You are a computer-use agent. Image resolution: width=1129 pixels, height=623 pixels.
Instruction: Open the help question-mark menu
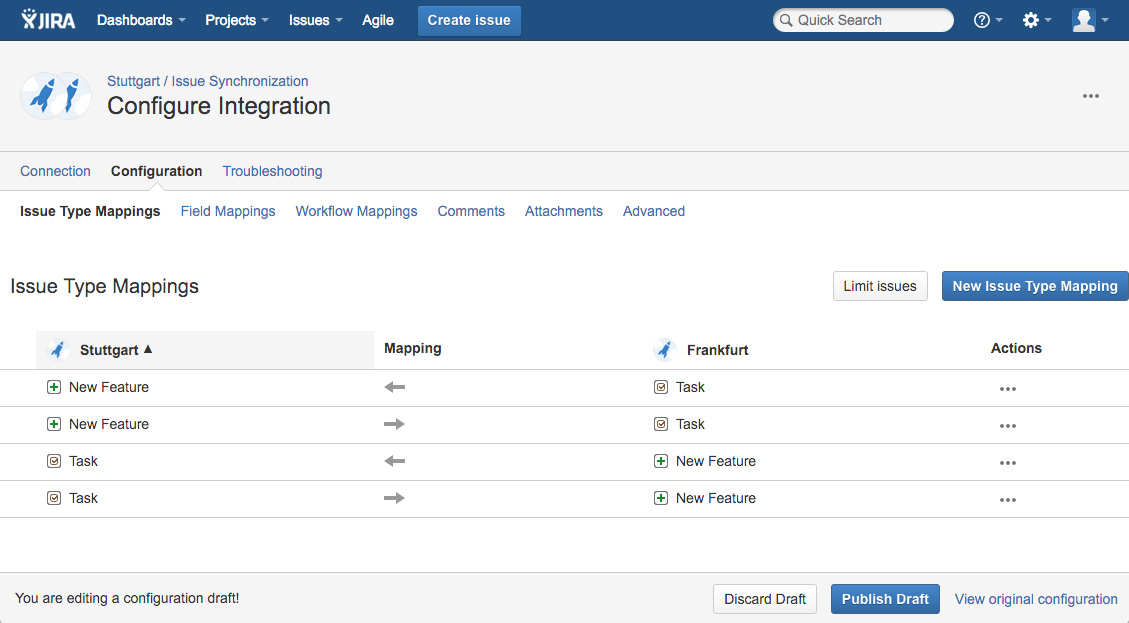coord(987,20)
